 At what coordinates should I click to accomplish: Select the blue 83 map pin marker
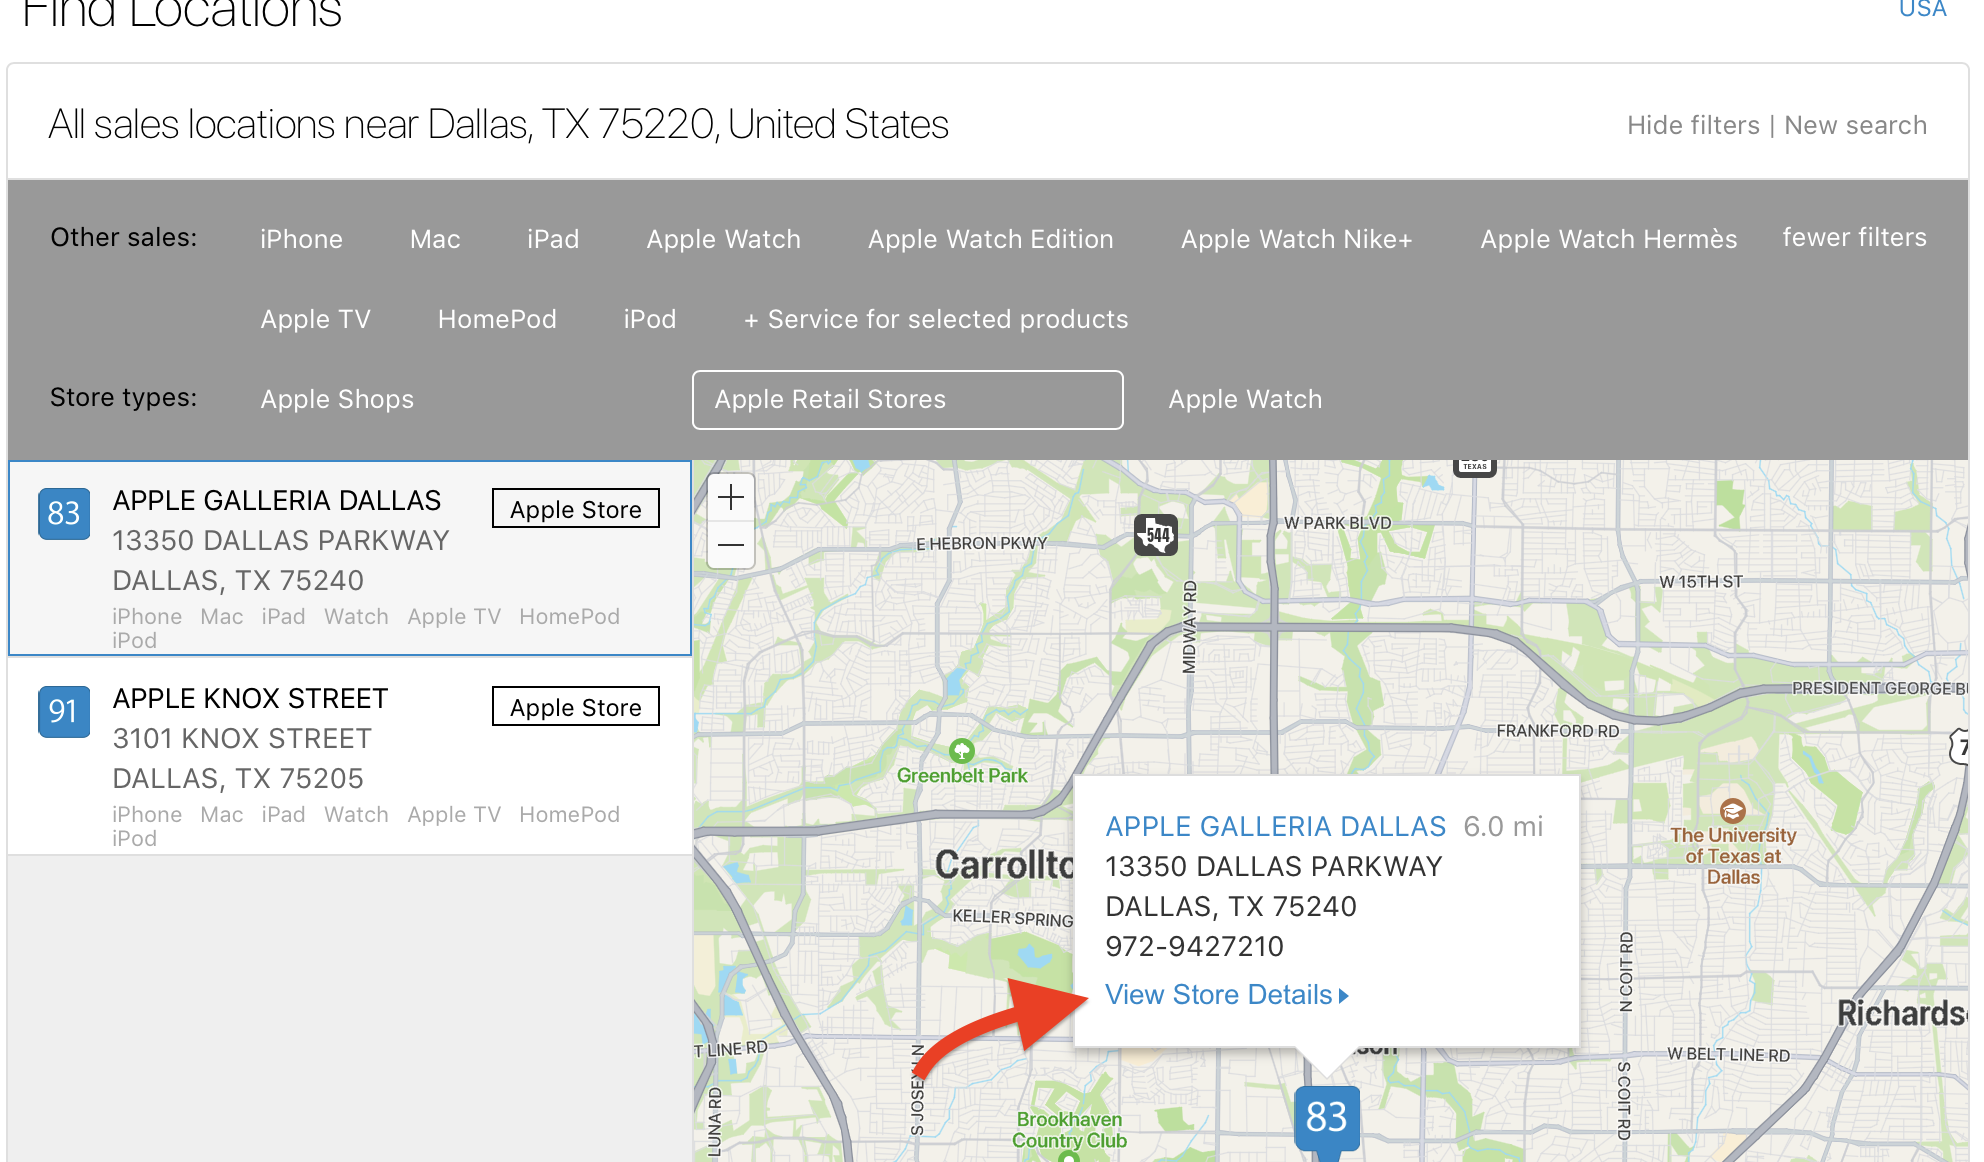coord(1326,1119)
